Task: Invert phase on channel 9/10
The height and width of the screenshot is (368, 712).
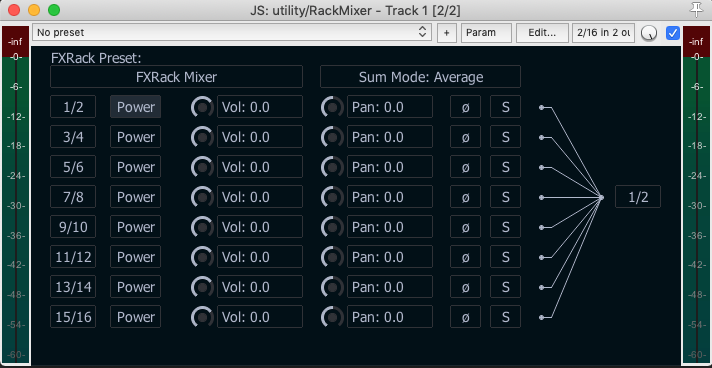Action: pos(465,227)
